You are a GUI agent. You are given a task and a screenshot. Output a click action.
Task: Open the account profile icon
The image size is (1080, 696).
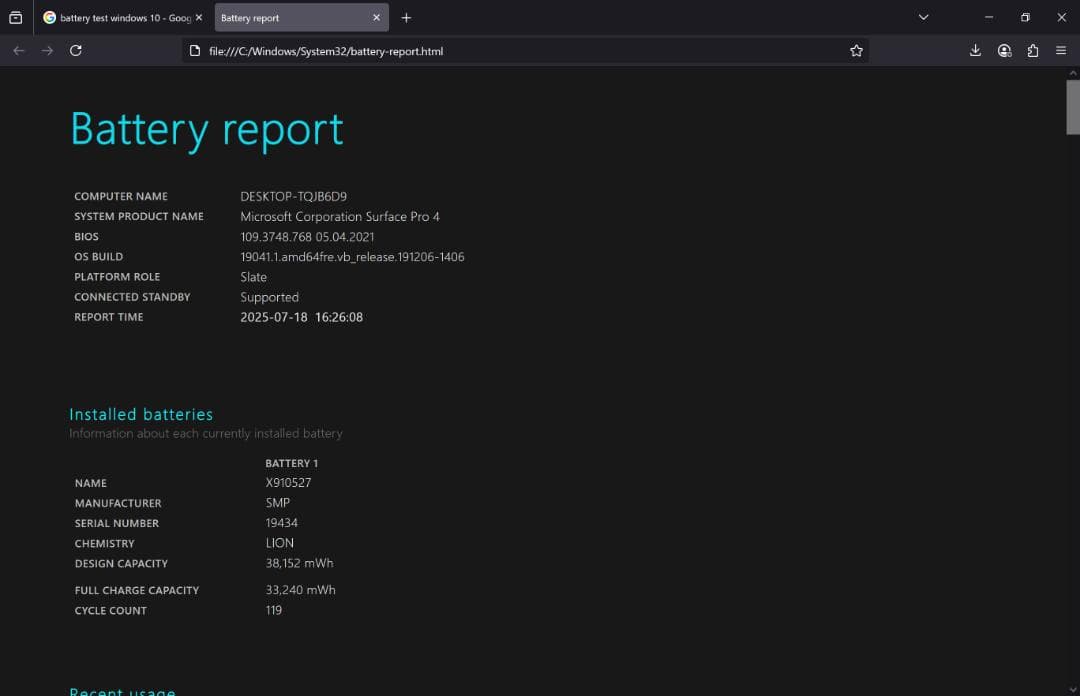[1004, 50]
